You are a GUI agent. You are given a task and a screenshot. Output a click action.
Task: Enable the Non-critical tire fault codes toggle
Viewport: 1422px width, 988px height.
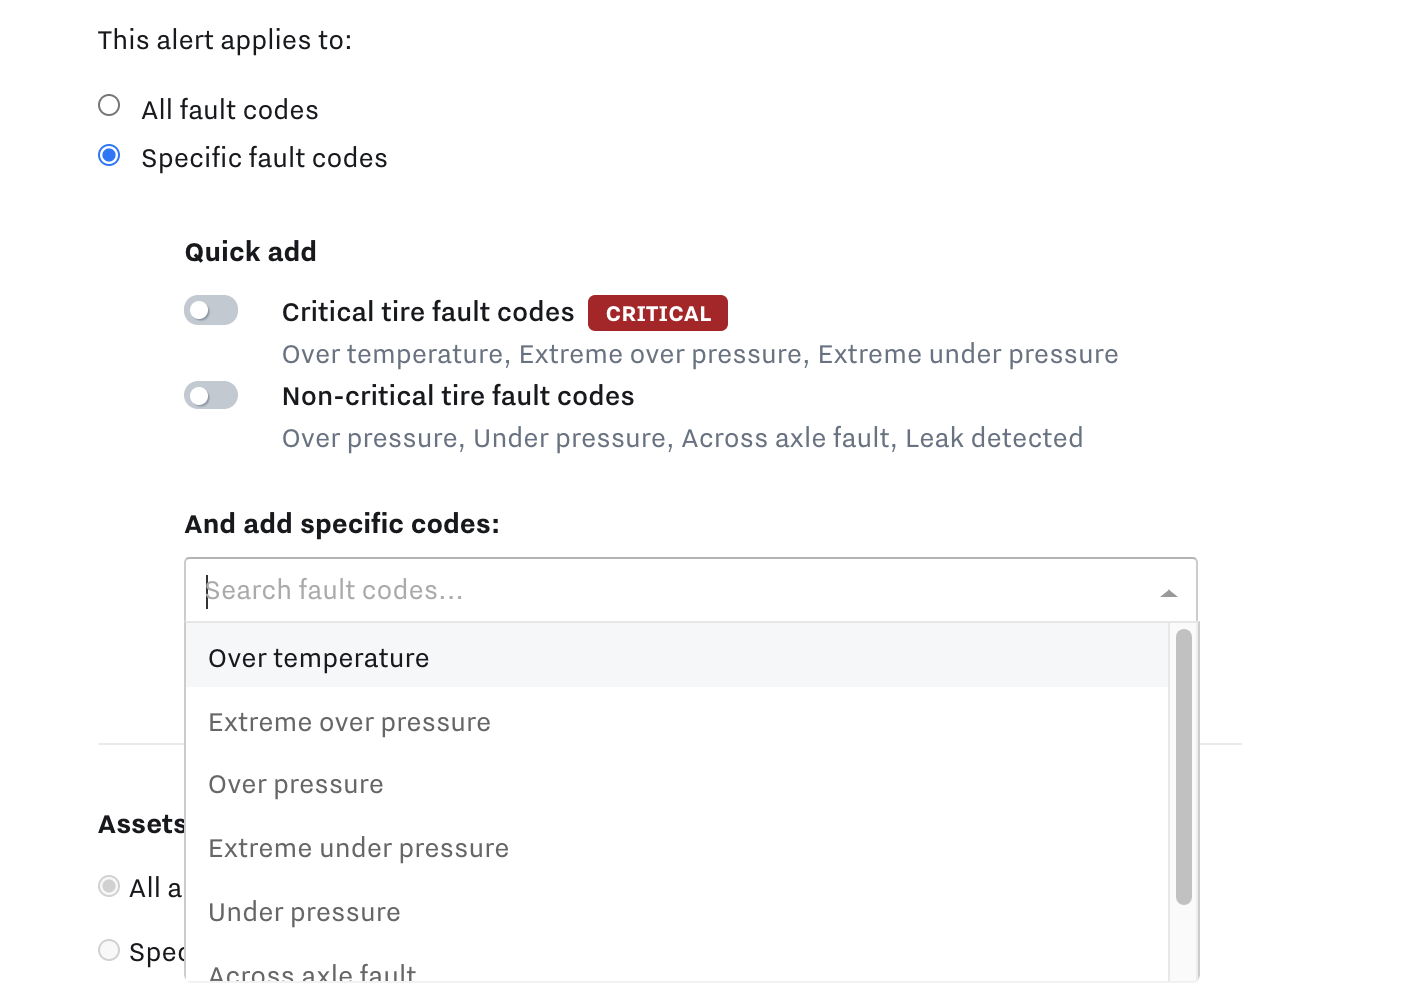(x=210, y=395)
